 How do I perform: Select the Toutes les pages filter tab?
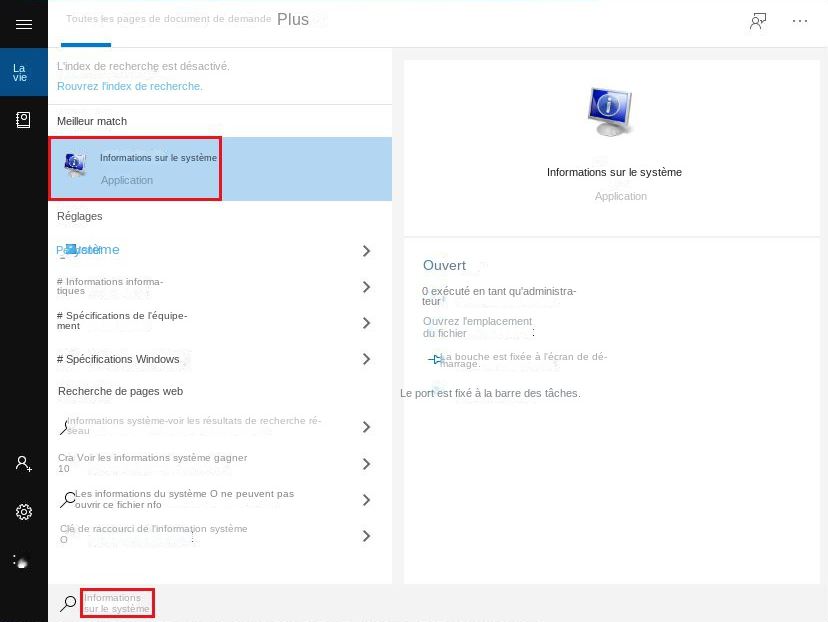point(168,17)
